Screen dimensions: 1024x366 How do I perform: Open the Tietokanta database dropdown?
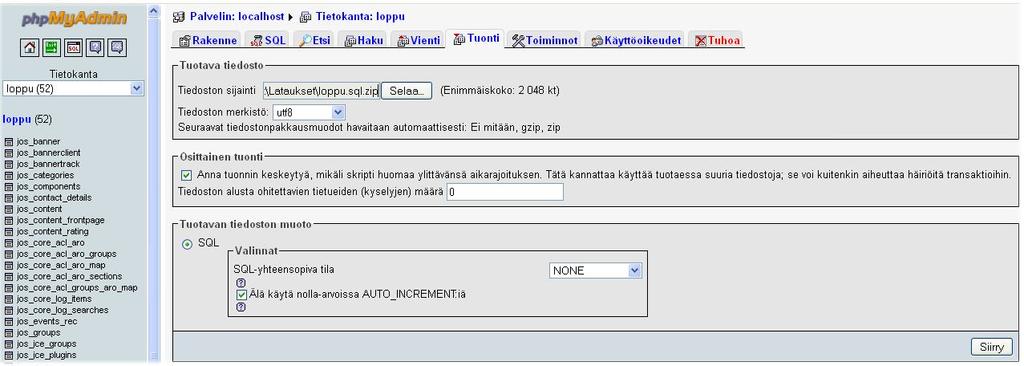(73, 88)
